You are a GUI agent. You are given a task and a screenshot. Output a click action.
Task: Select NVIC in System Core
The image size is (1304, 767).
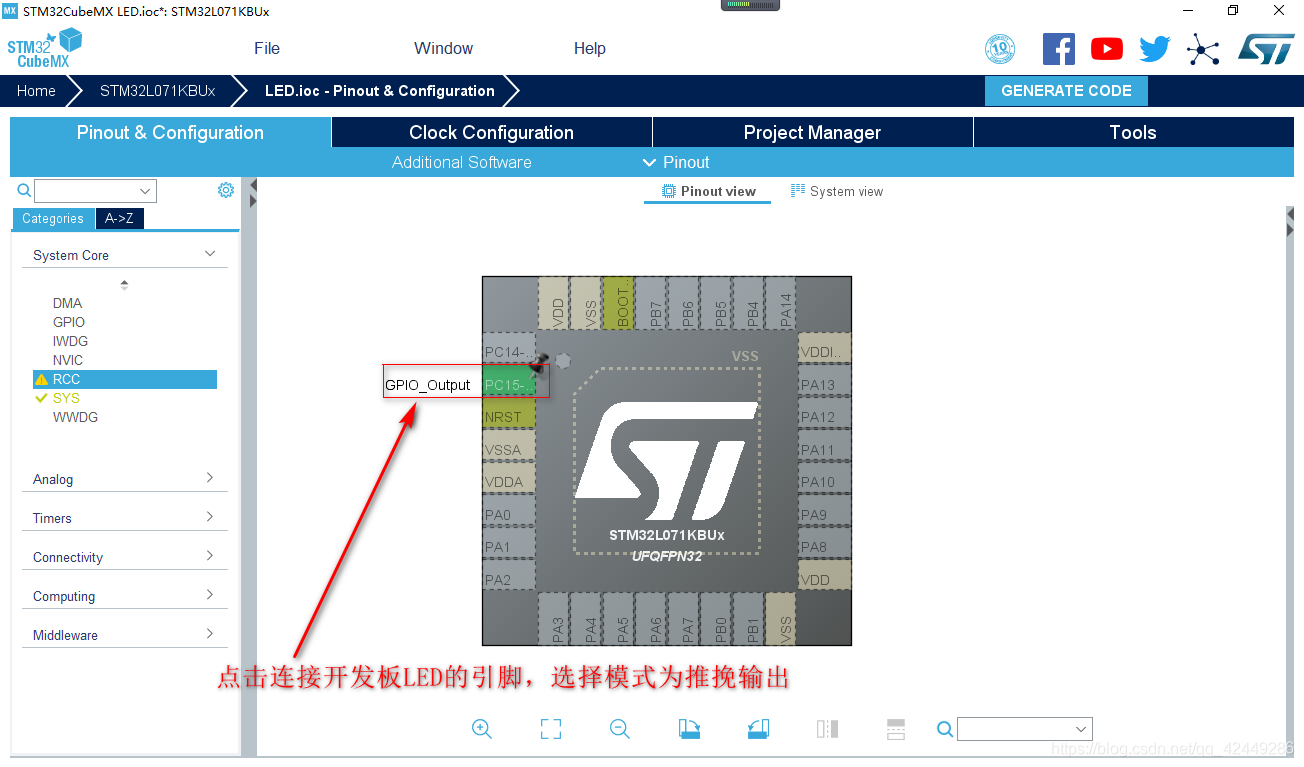click(x=68, y=360)
